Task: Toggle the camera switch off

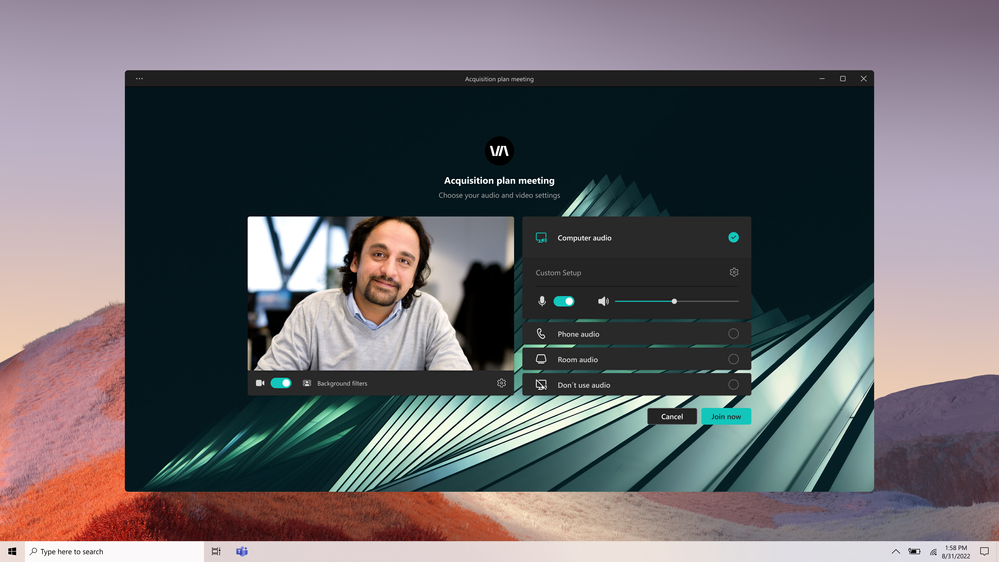Action: pyautogui.click(x=281, y=383)
